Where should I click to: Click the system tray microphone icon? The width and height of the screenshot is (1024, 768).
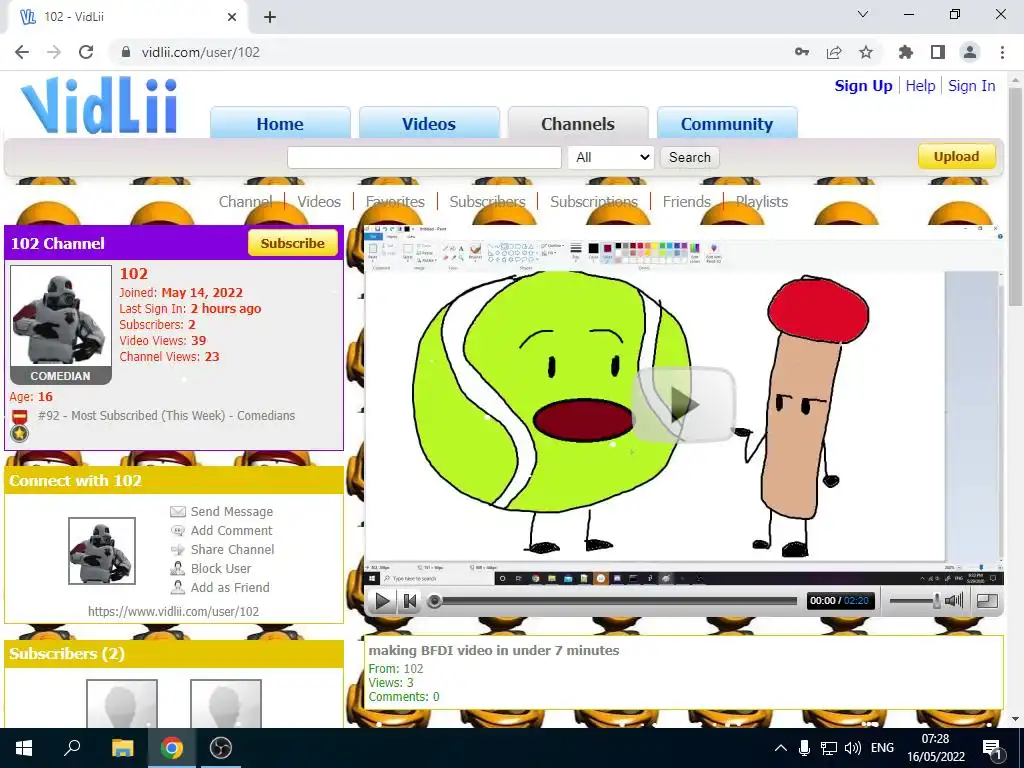click(x=805, y=748)
